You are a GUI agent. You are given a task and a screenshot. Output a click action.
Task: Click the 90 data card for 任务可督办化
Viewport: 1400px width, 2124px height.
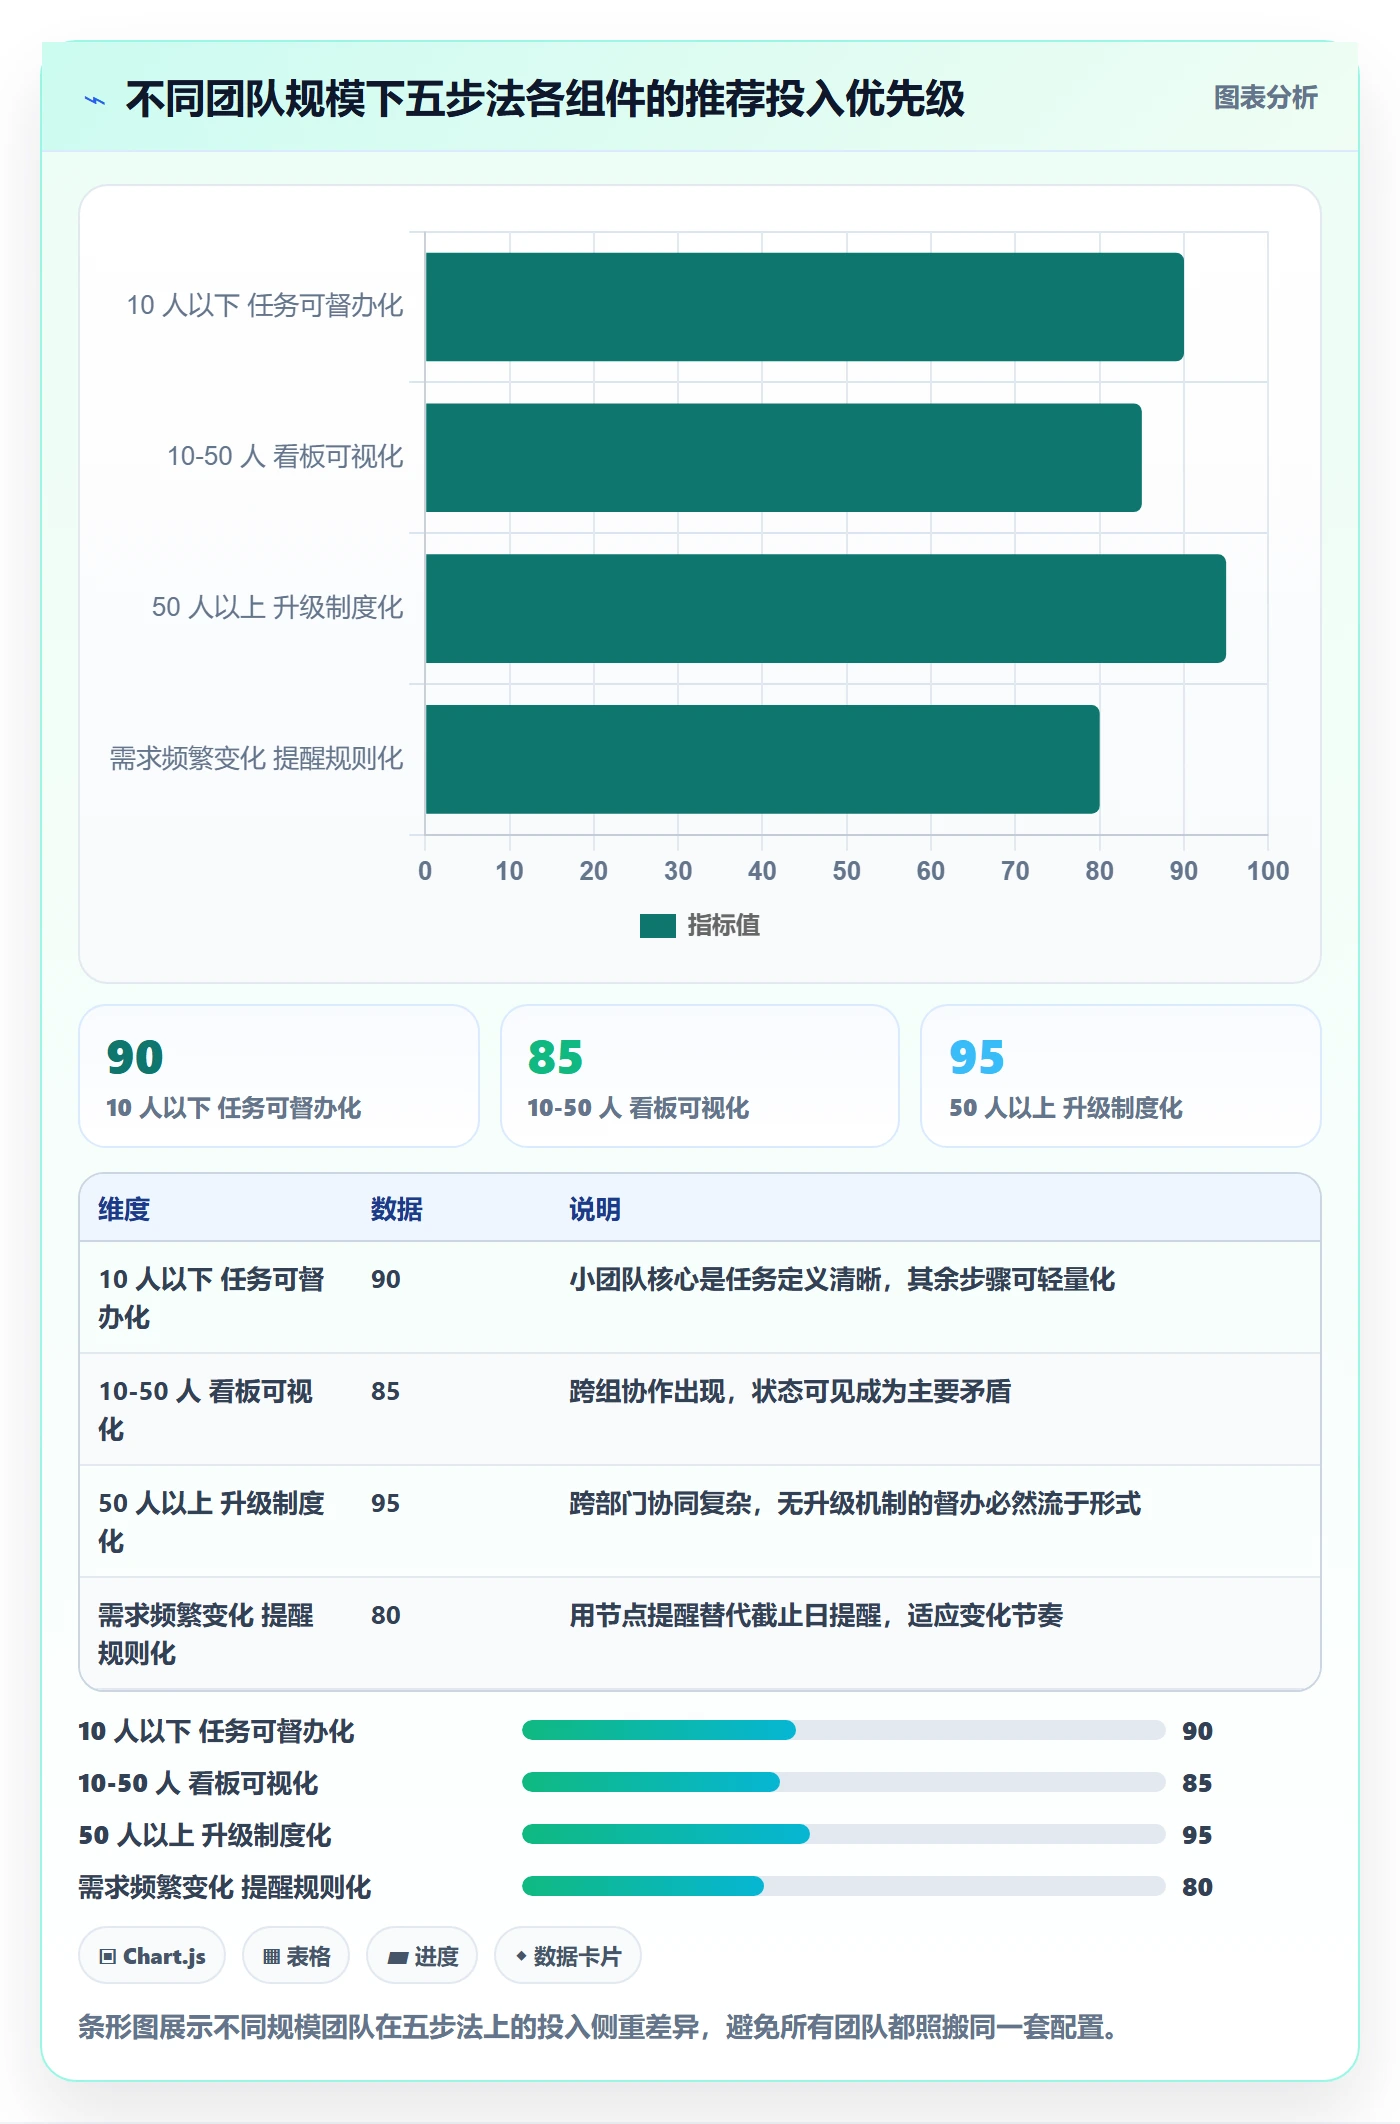pyautogui.click(x=279, y=1076)
